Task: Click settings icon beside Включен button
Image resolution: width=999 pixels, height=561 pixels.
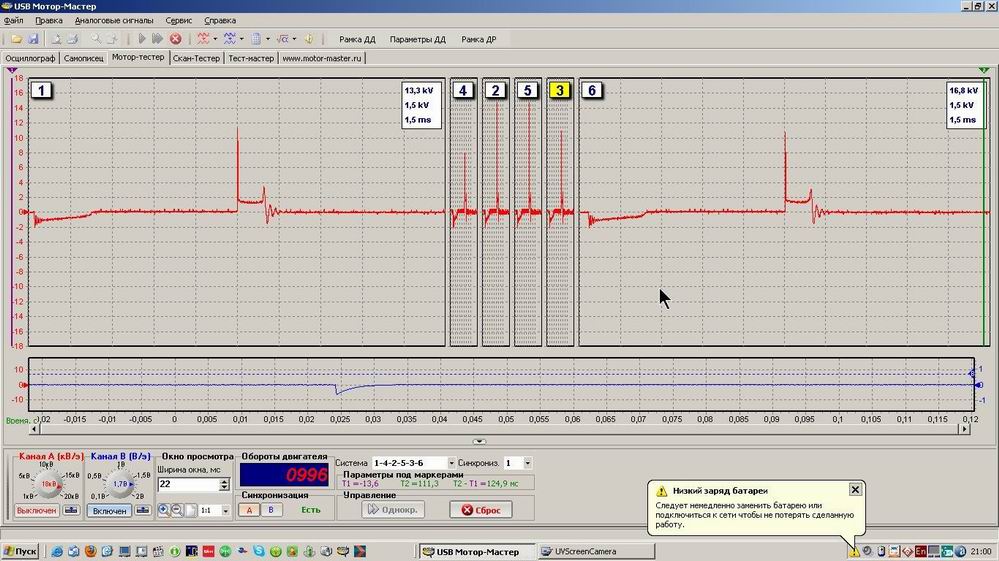Action: [143, 510]
